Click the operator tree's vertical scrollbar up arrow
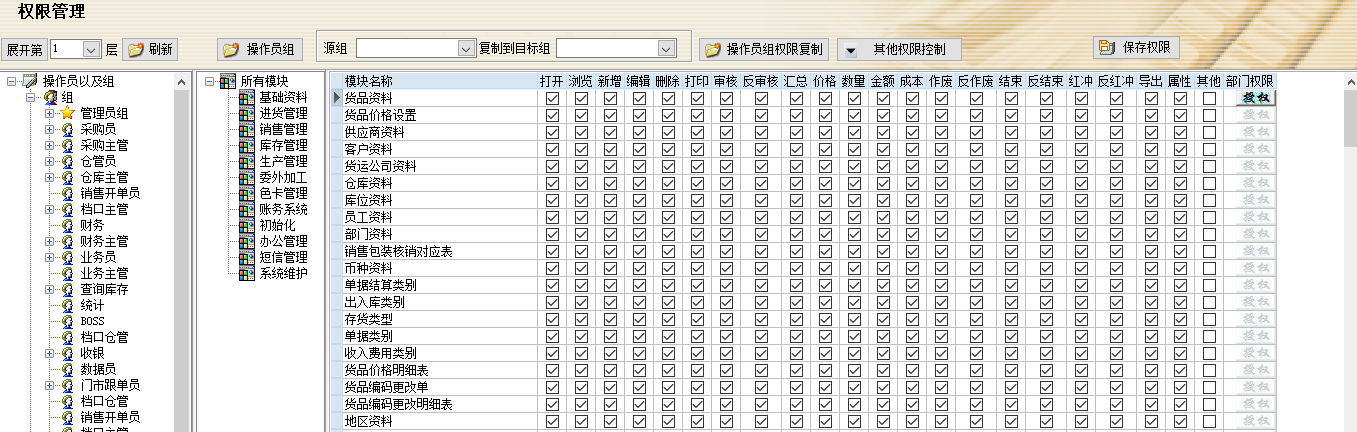 pos(181,81)
